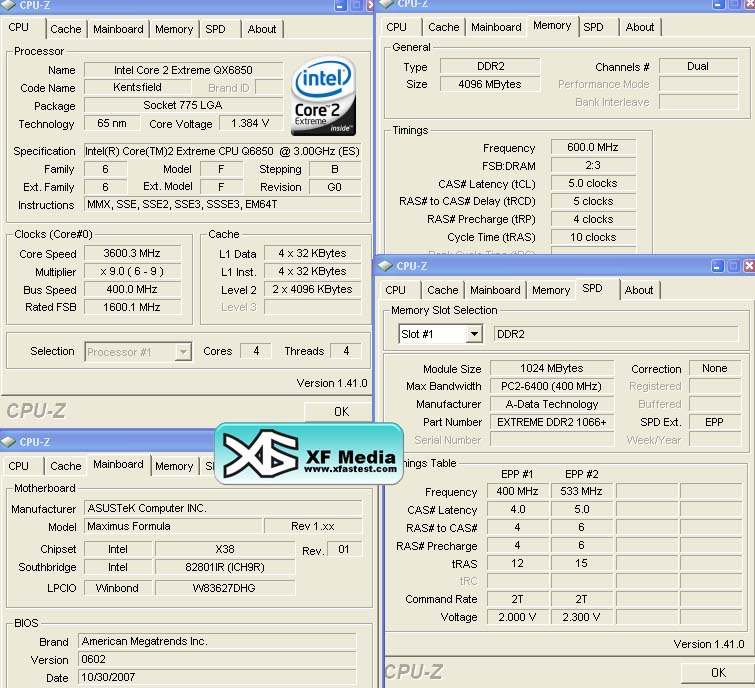Viewport: 755px width, 688px height.
Task: Open About tab in Memory window
Action: [x=640, y=27]
